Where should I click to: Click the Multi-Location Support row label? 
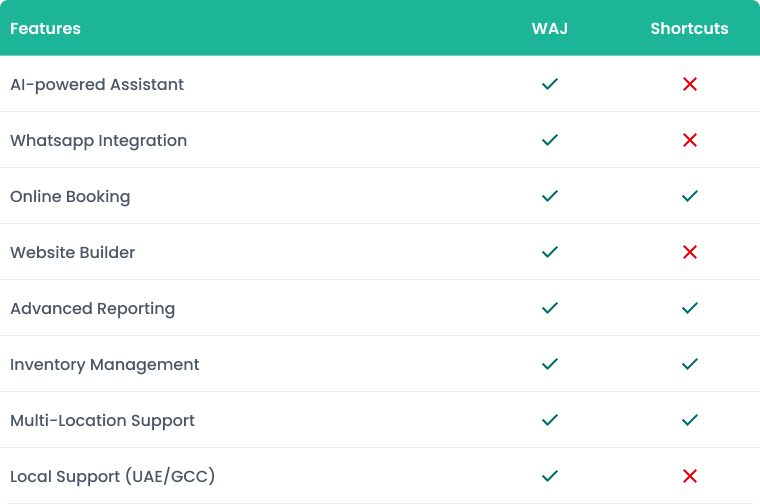[102, 420]
